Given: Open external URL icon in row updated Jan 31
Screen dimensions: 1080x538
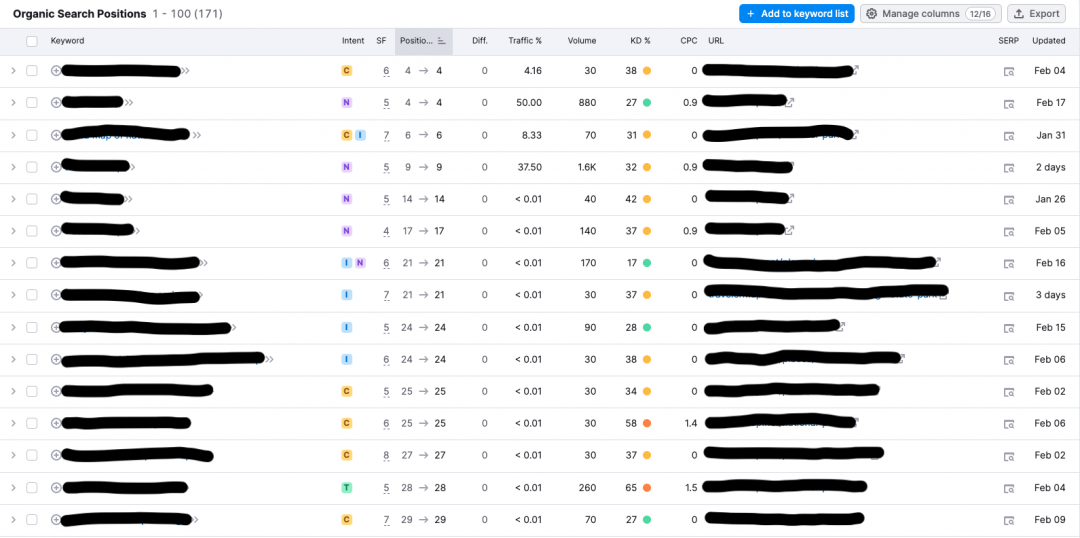Looking at the screenshot, I should pos(854,135).
